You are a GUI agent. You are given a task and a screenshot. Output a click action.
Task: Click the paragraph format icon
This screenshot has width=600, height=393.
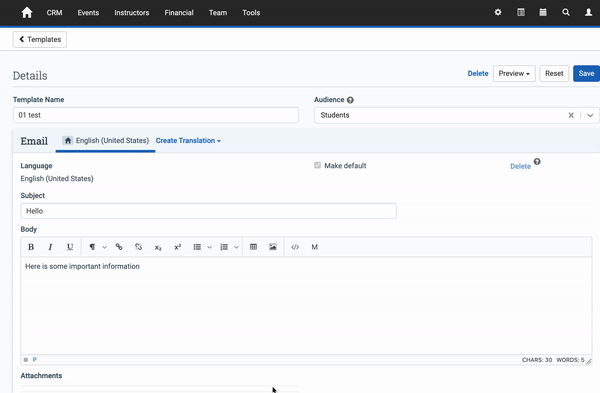tap(92, 247)
